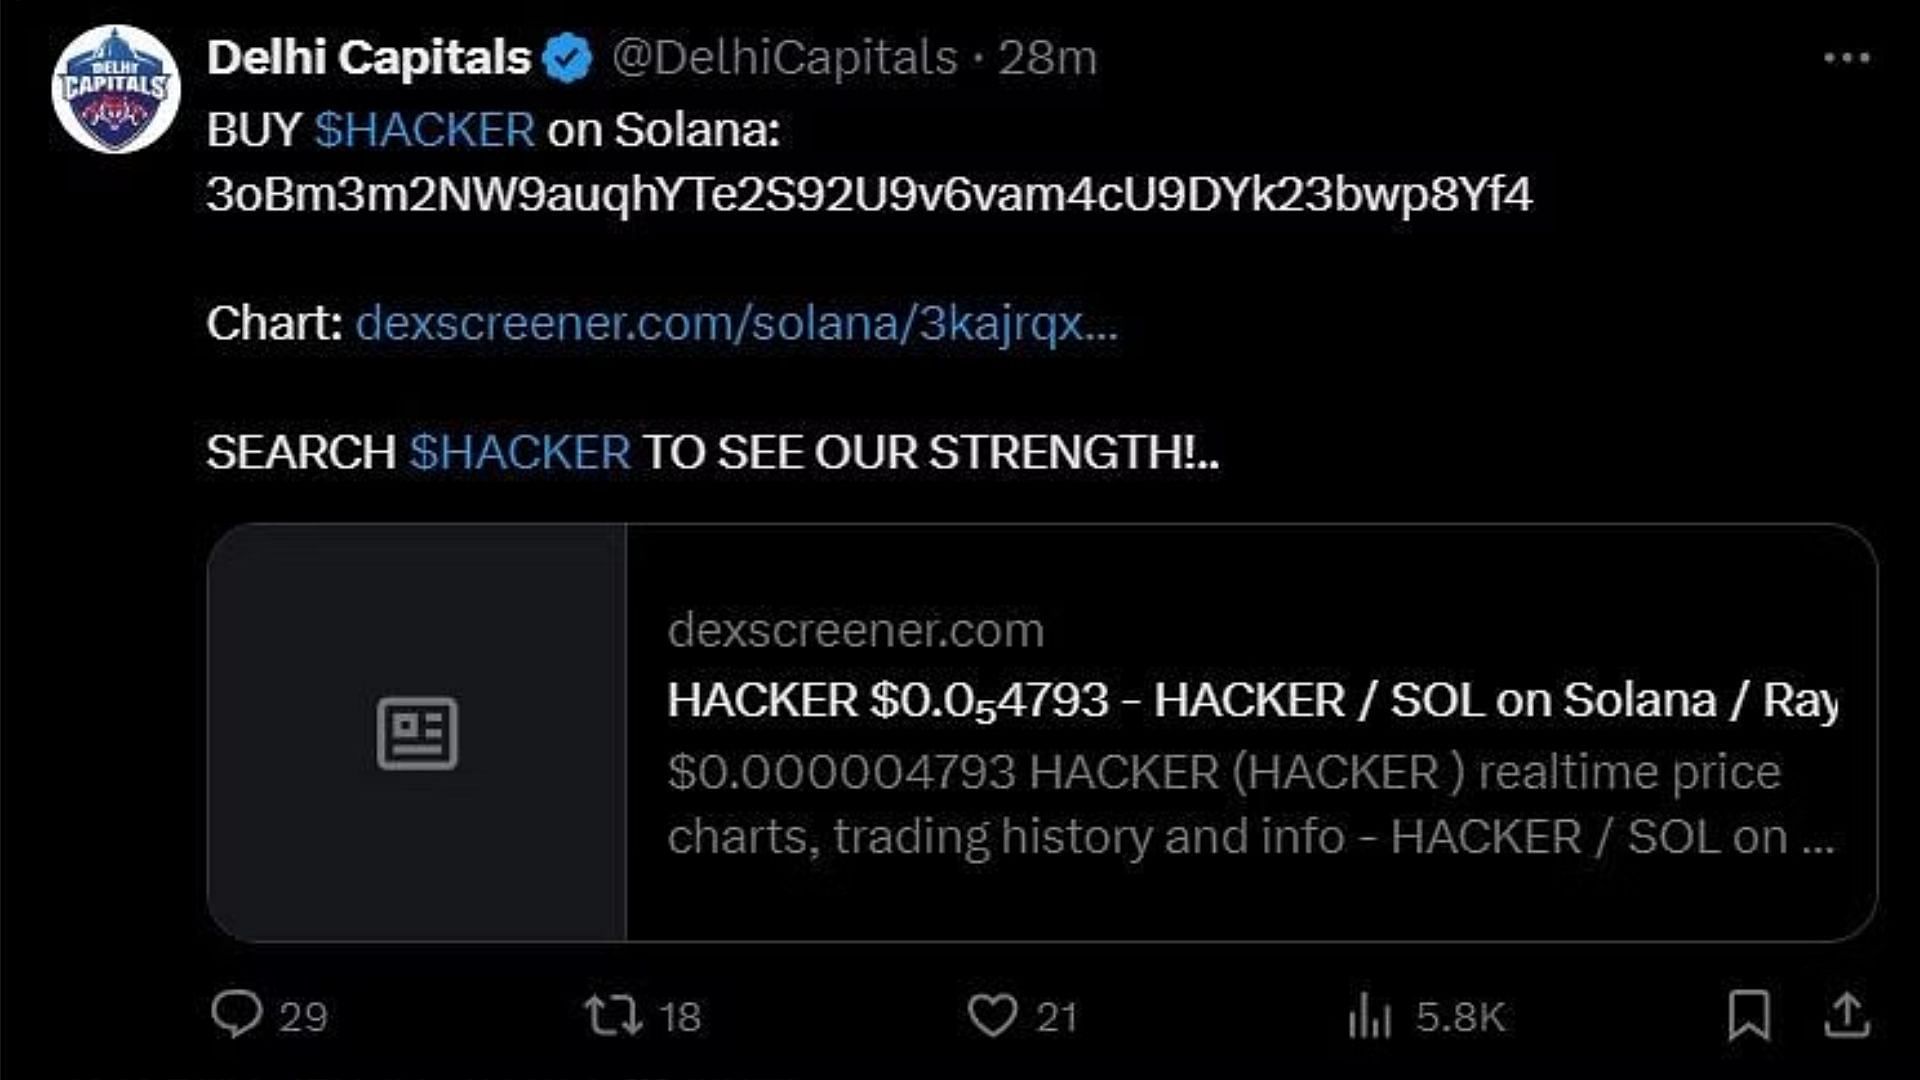
Task: Like the tweet with heart icon
Action: (x=992, y=1014)
